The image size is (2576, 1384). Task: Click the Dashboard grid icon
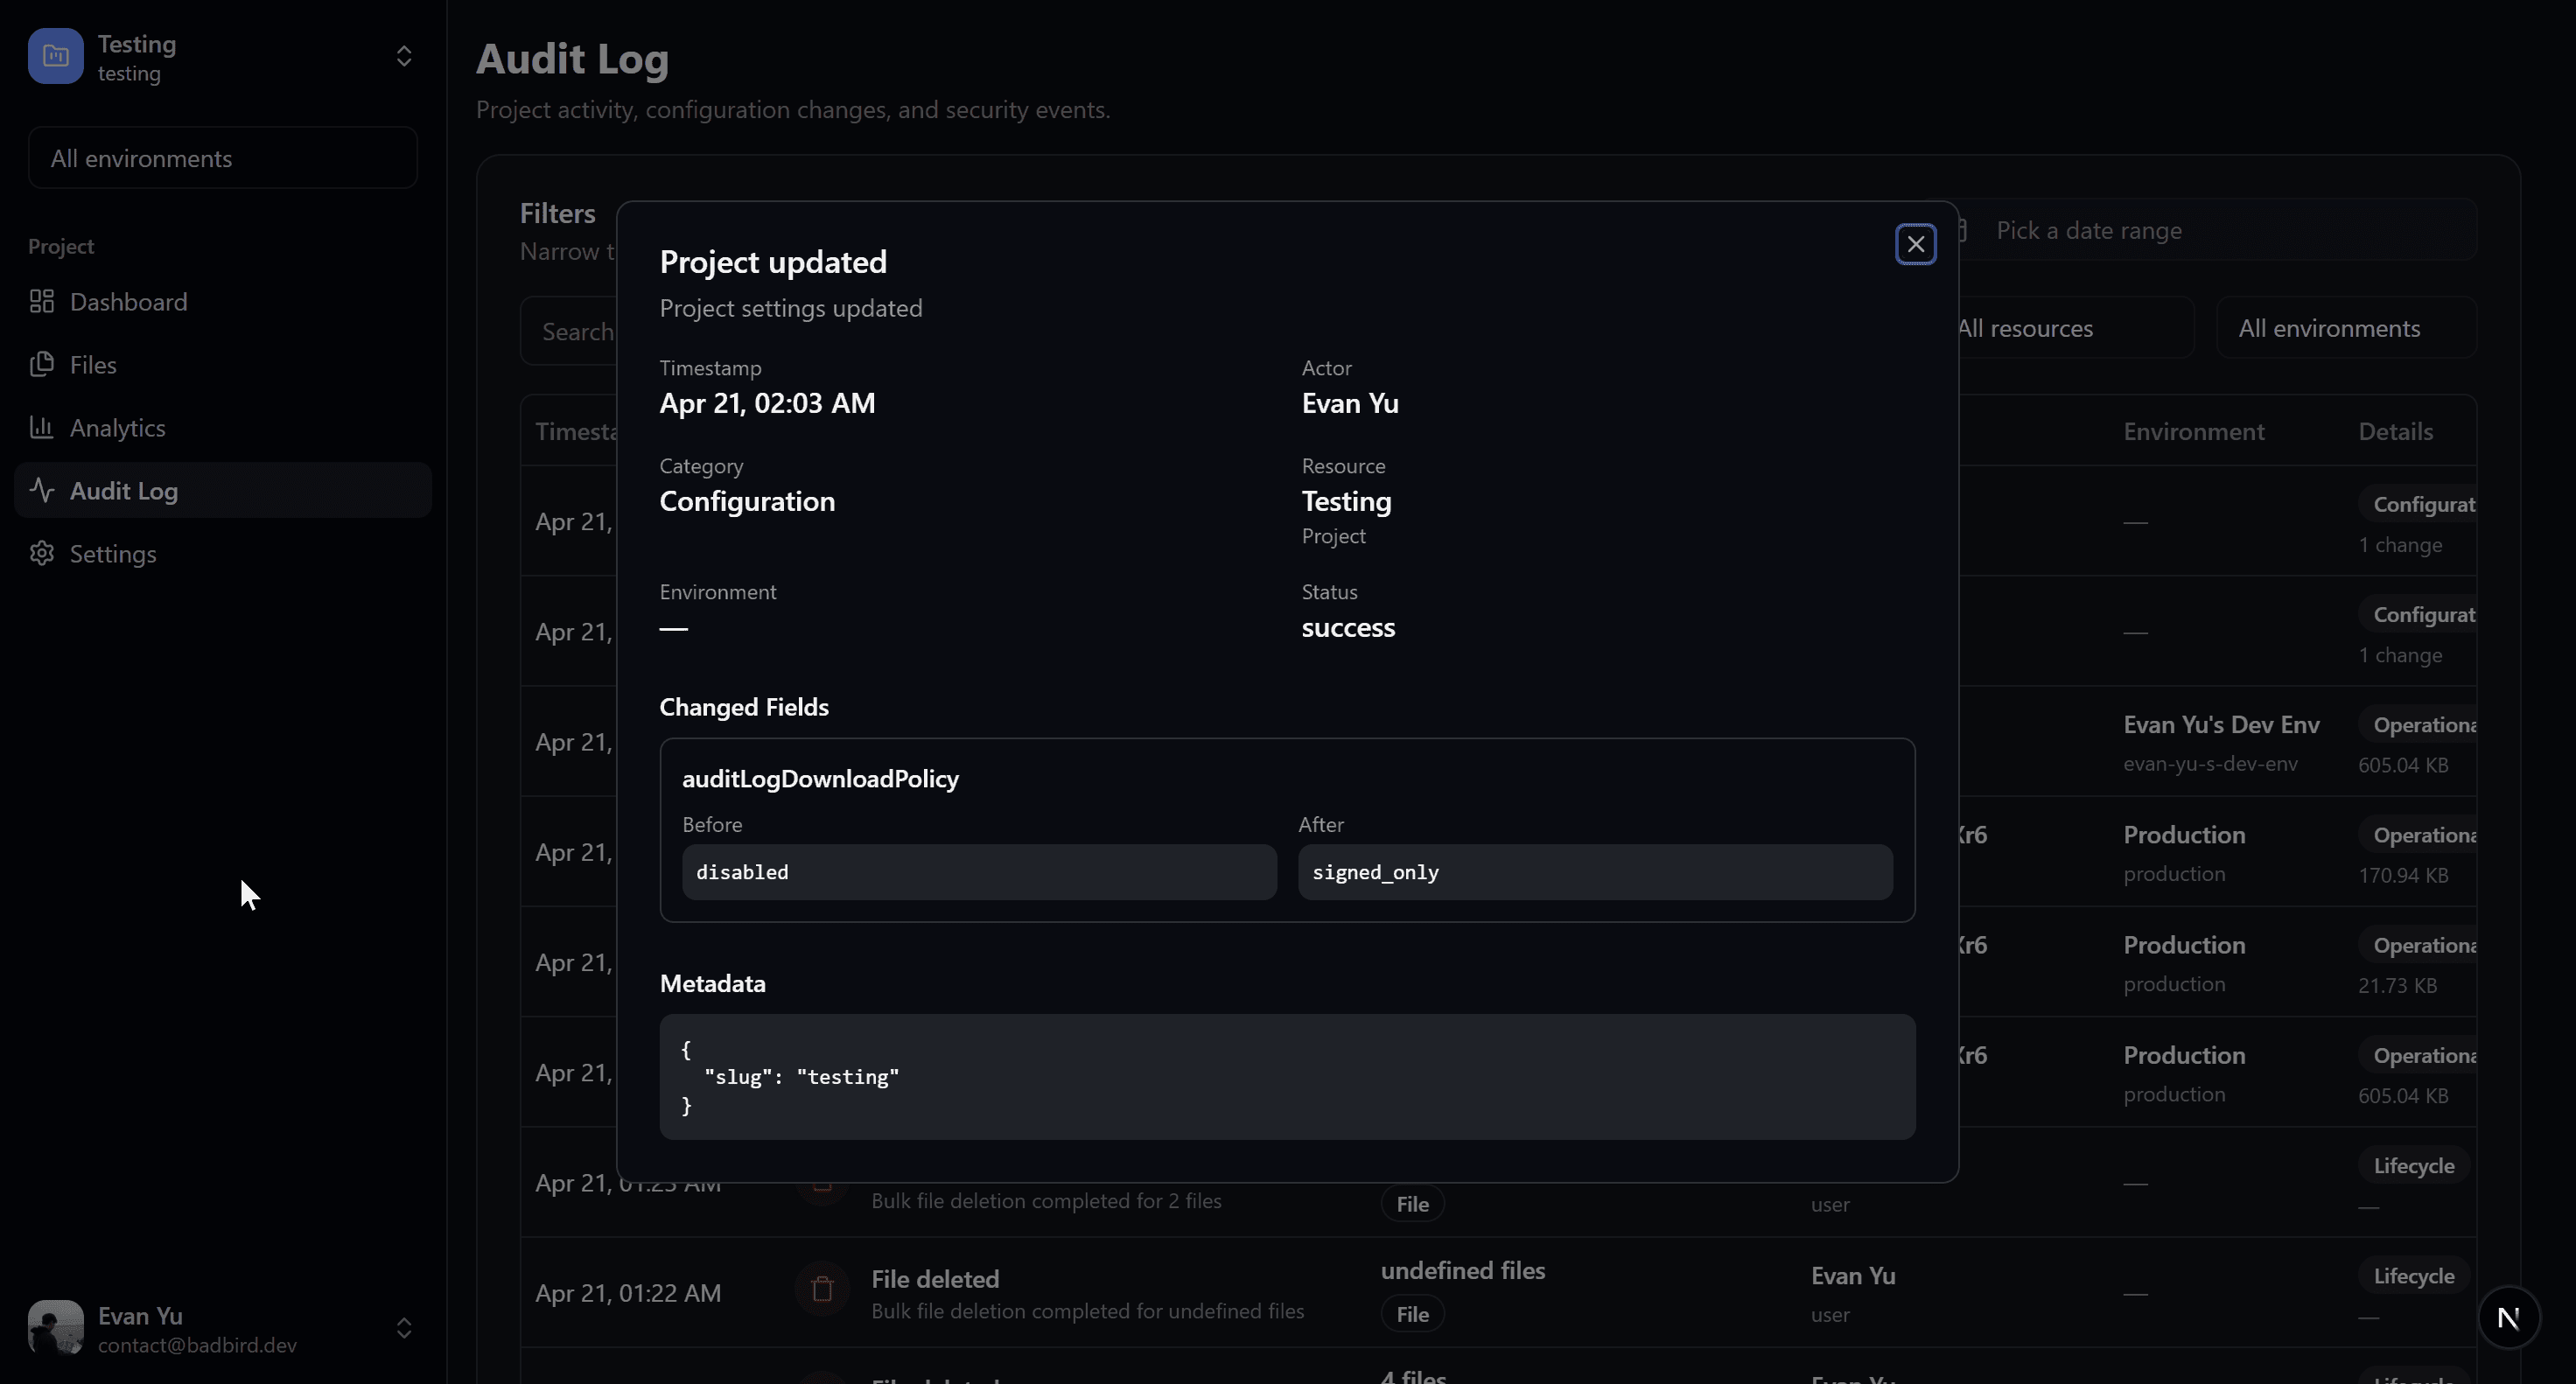coord(41,301)
